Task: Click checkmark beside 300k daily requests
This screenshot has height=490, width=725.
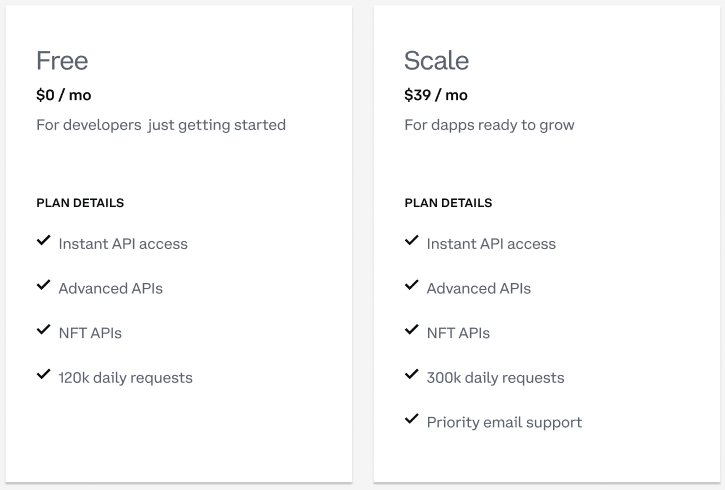Action: [x=412, y=374]
